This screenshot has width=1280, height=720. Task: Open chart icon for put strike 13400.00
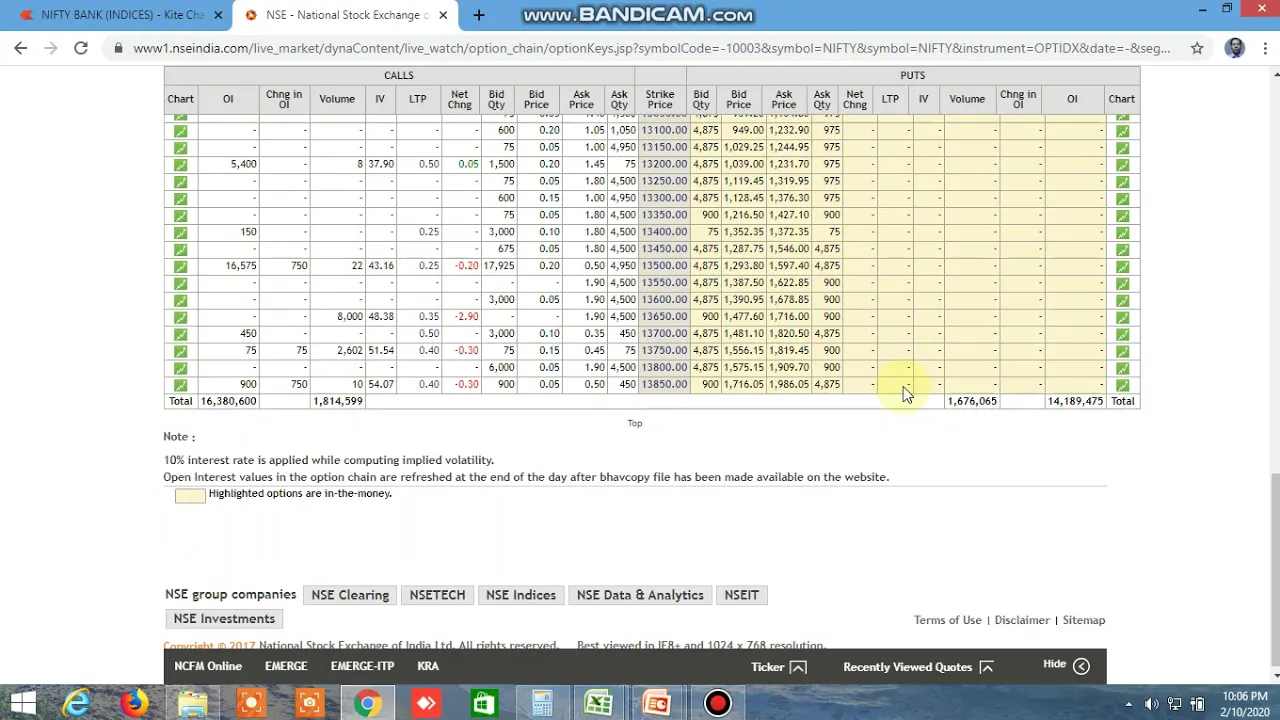tap(1122, 233)
